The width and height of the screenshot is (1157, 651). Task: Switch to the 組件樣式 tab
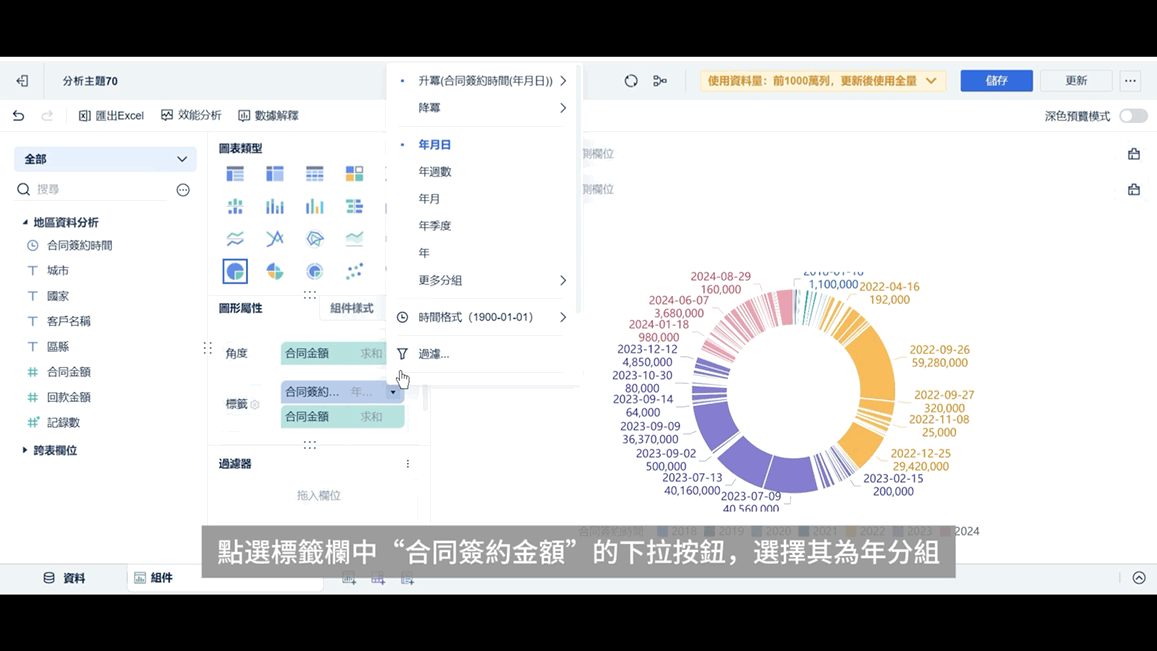(x=351, y=309)
